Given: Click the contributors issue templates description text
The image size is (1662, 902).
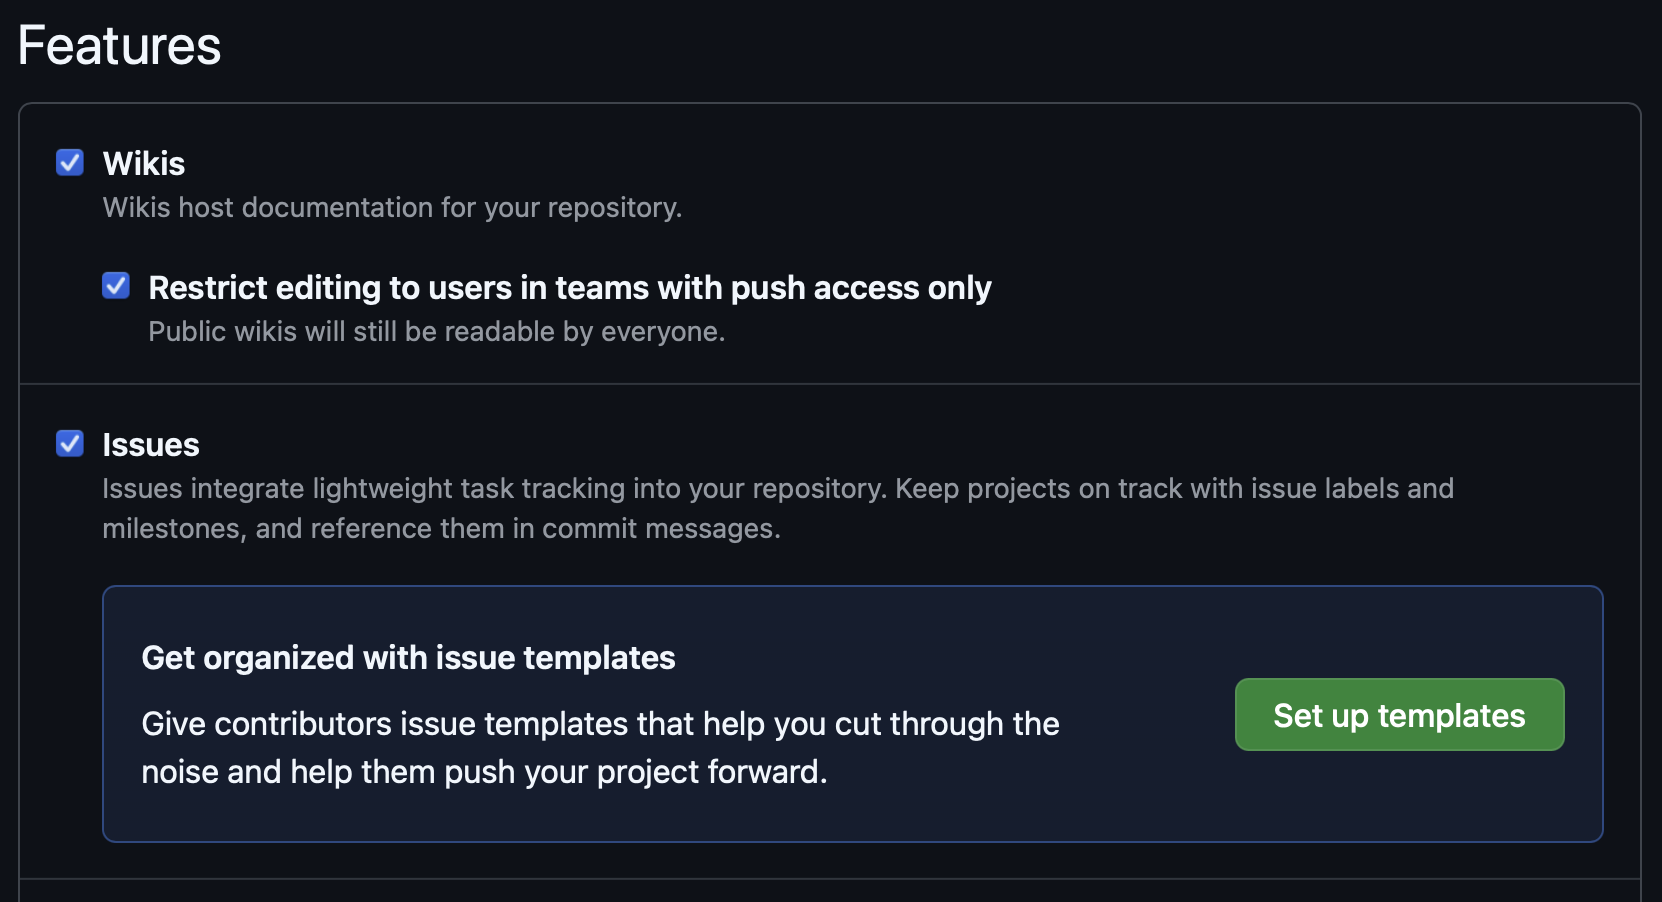Looking at the screenshot, I should coord(600,747).
